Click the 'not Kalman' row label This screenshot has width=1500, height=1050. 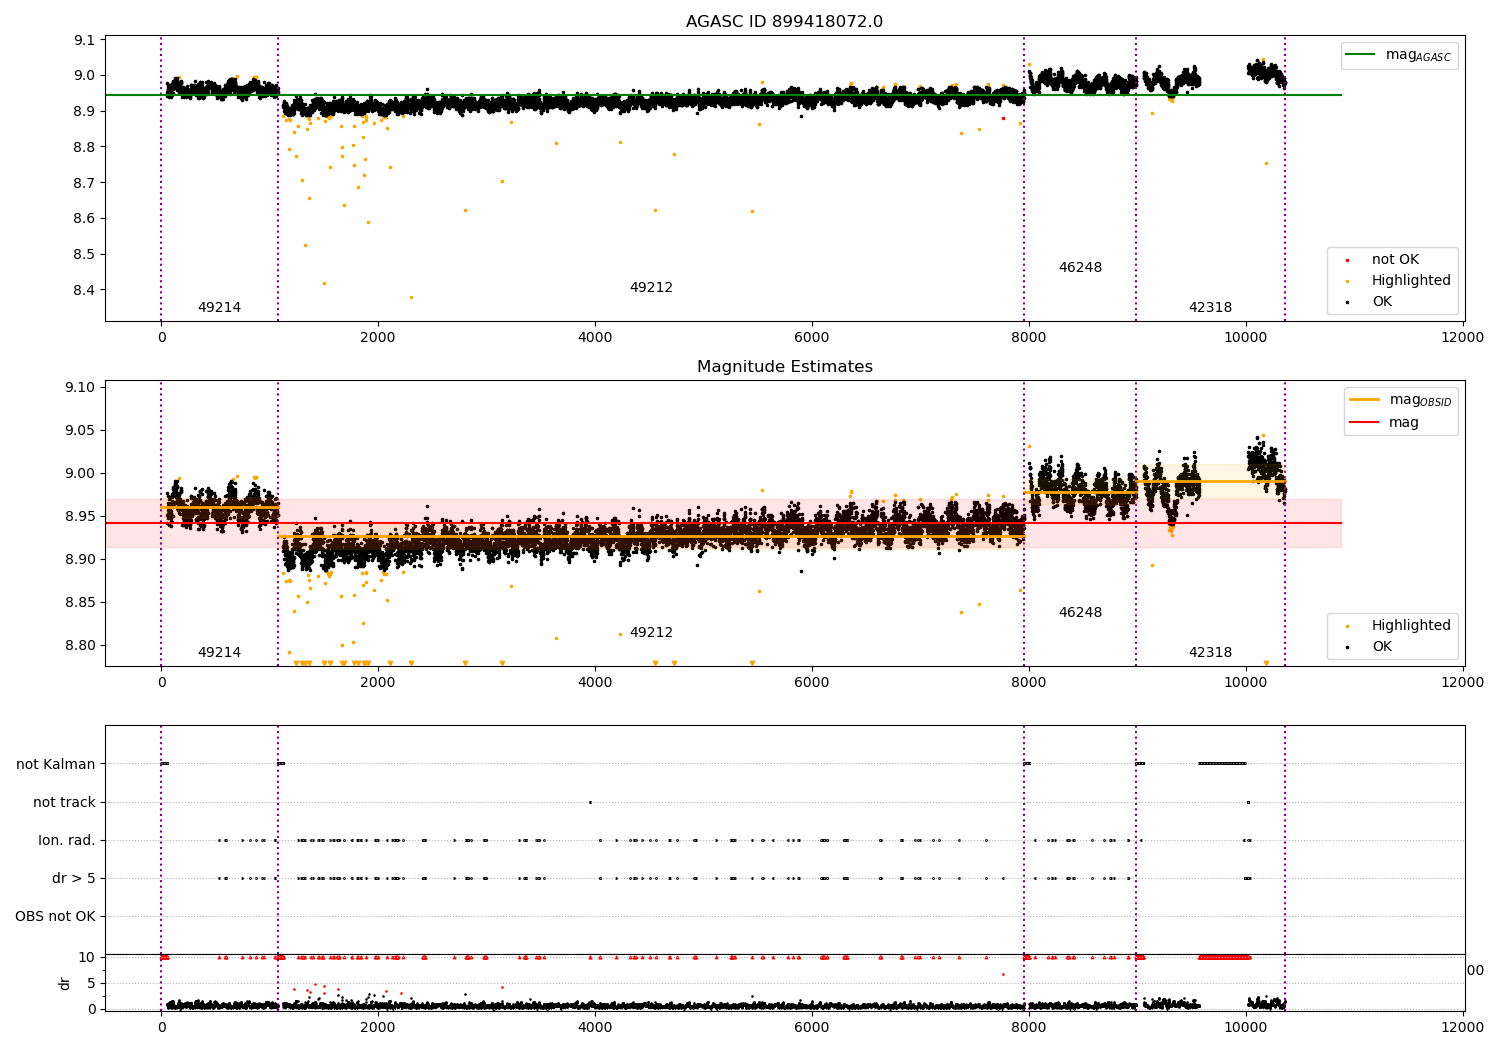(x=56, y=764)
